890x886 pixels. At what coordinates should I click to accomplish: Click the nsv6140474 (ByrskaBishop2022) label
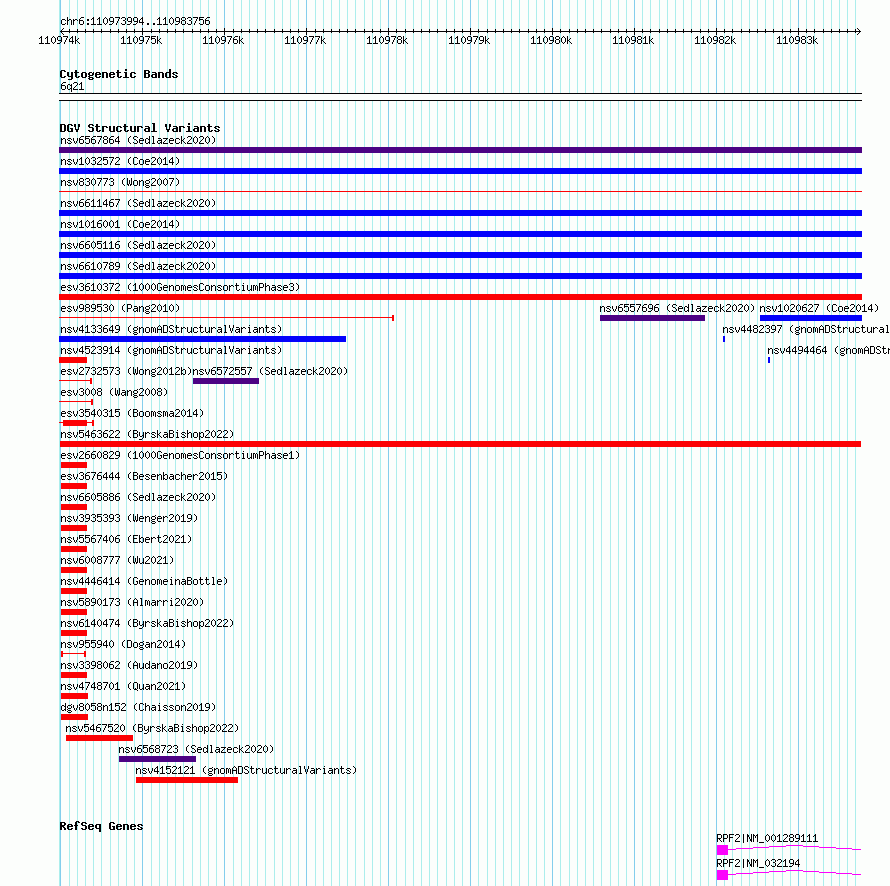[x=147, y=623]
